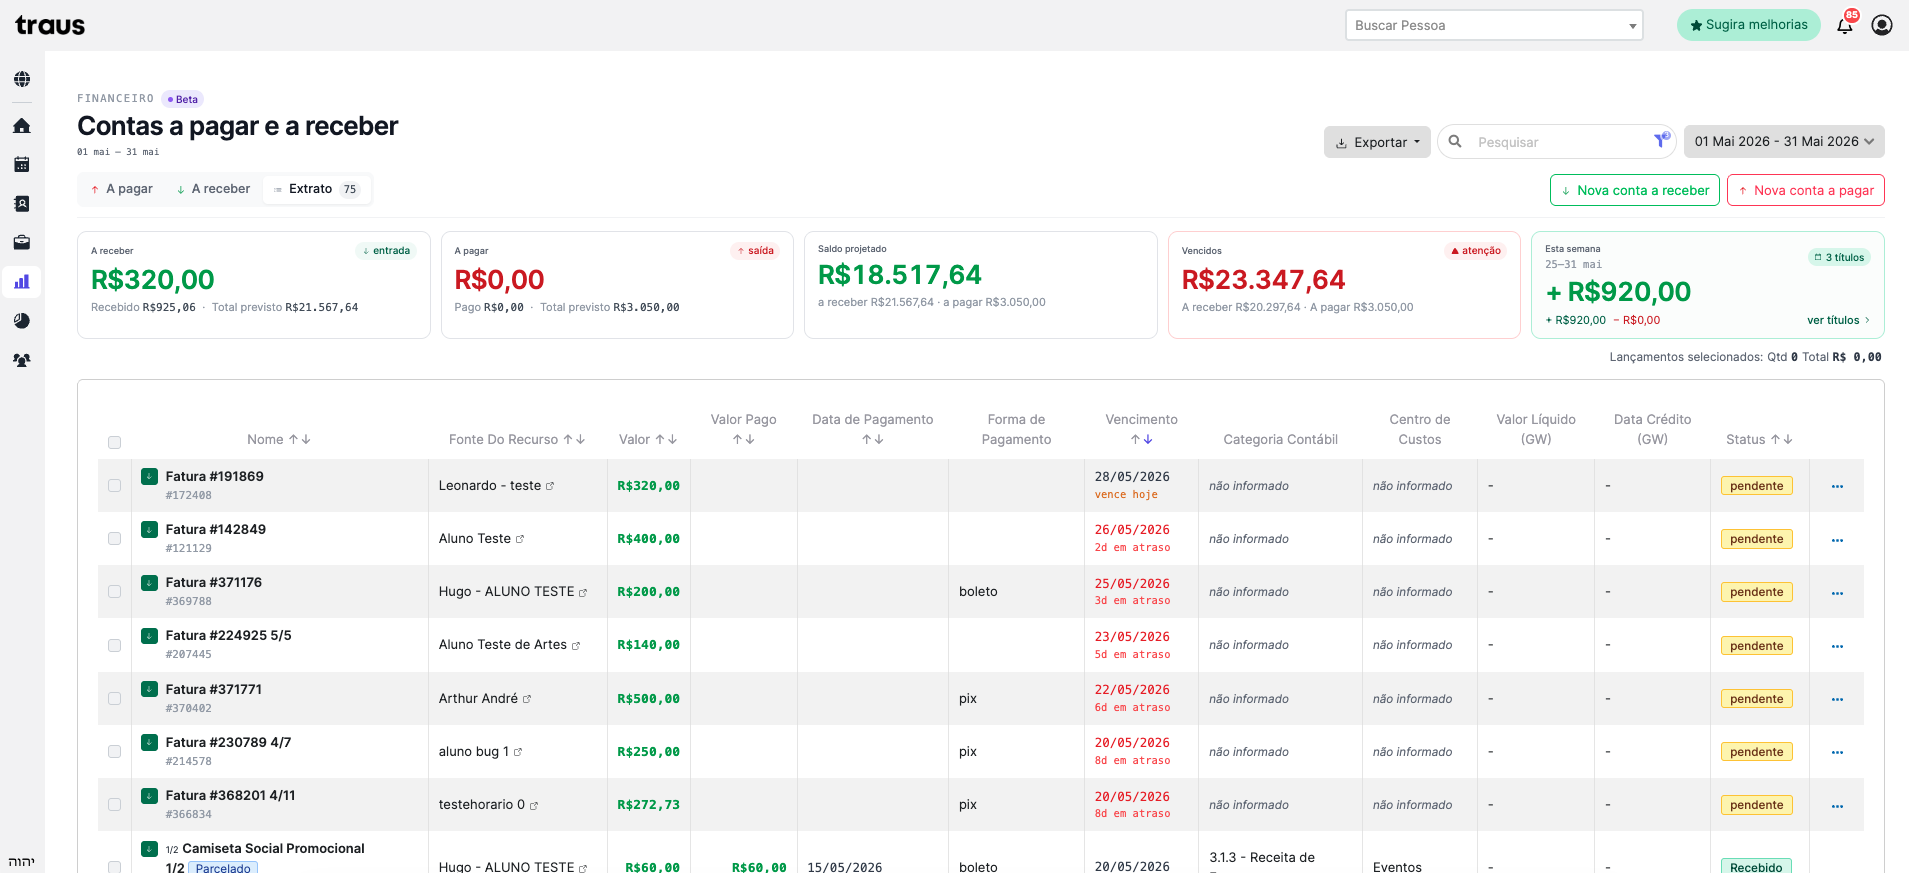This screenshot has height=873, width=1909.
Task: Check the Fatura #142849 row checkbox
Action: click(114, 538)
